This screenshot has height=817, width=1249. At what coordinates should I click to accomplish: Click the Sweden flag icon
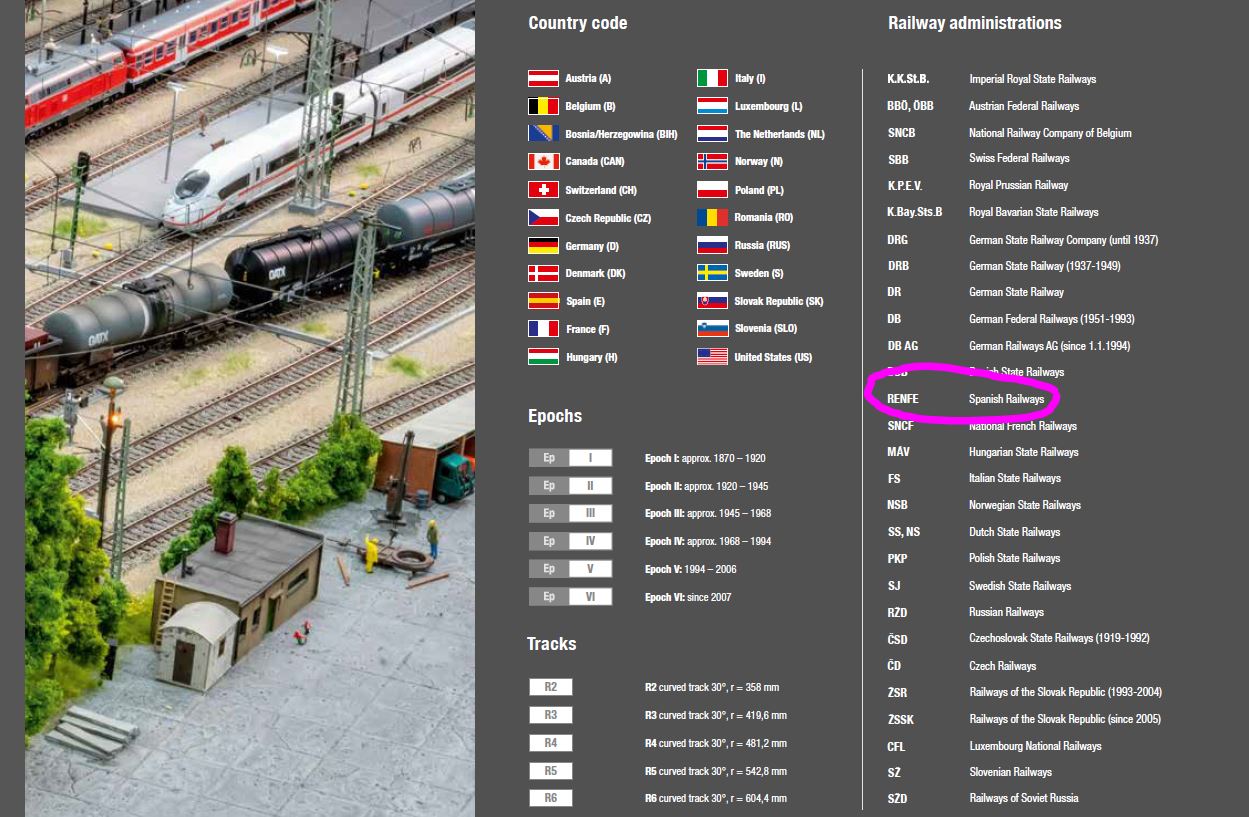pyautogui.click(x=712, y=273)
